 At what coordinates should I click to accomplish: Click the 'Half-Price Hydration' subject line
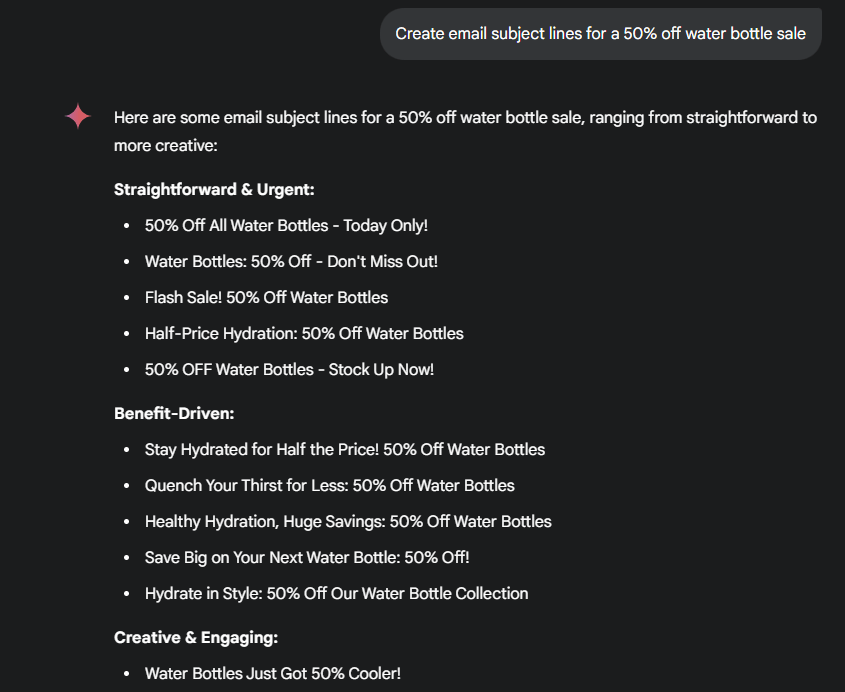coord(304,334)
